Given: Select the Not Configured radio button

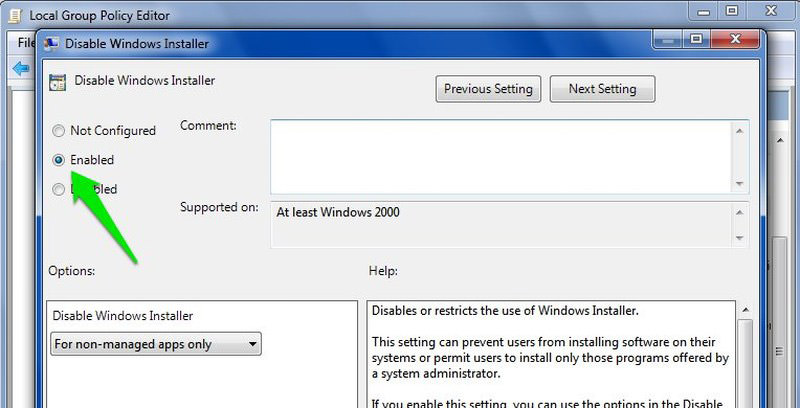Looking at the screenshot, I should tap(59, 131).
